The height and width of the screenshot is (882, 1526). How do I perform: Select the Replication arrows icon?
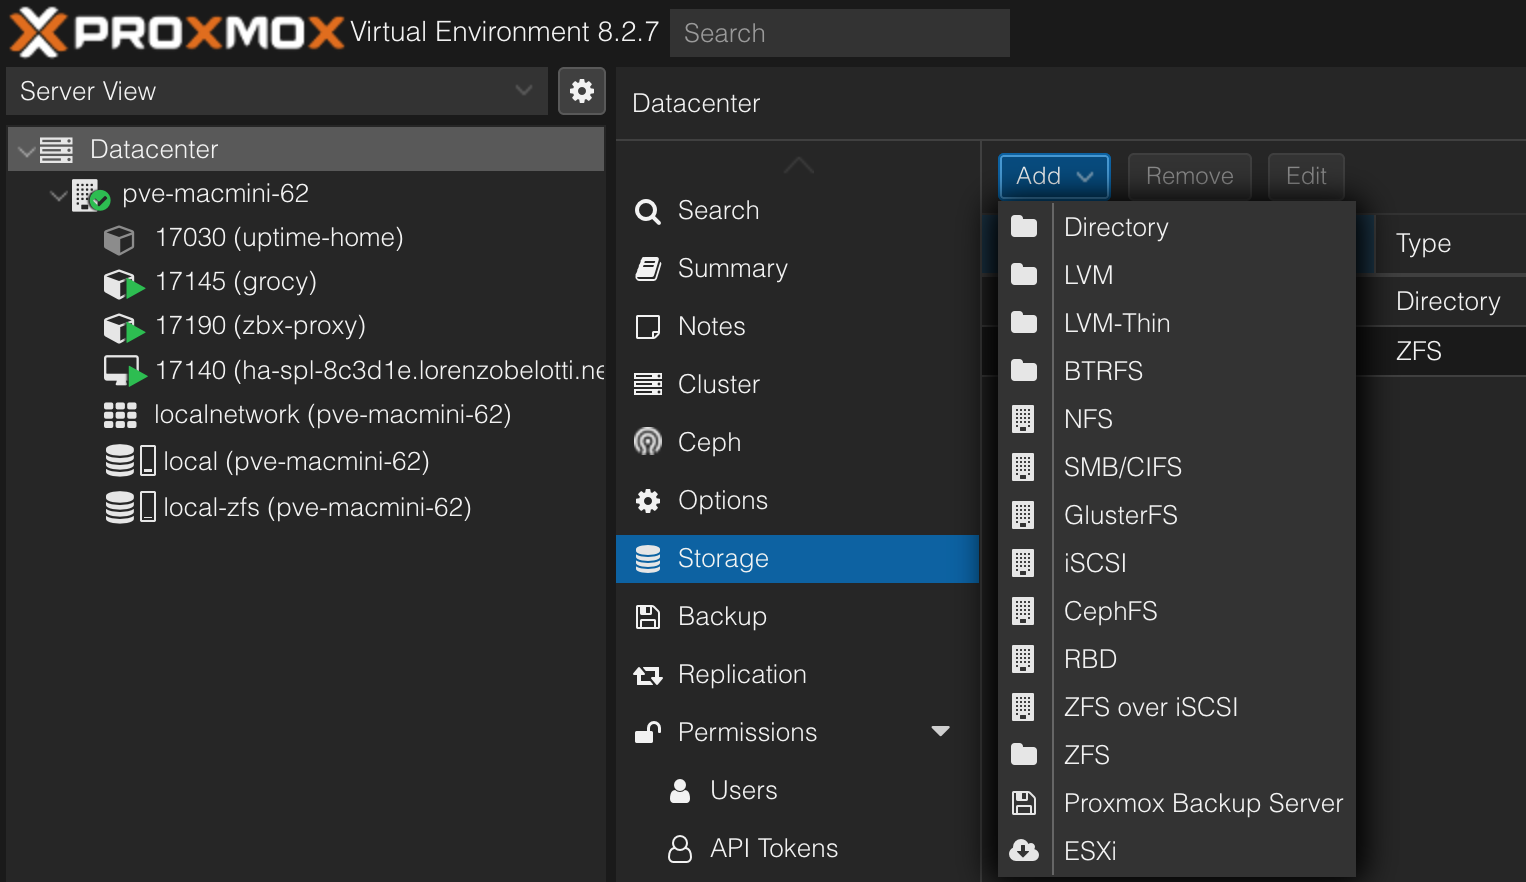(x=648, y=674)
